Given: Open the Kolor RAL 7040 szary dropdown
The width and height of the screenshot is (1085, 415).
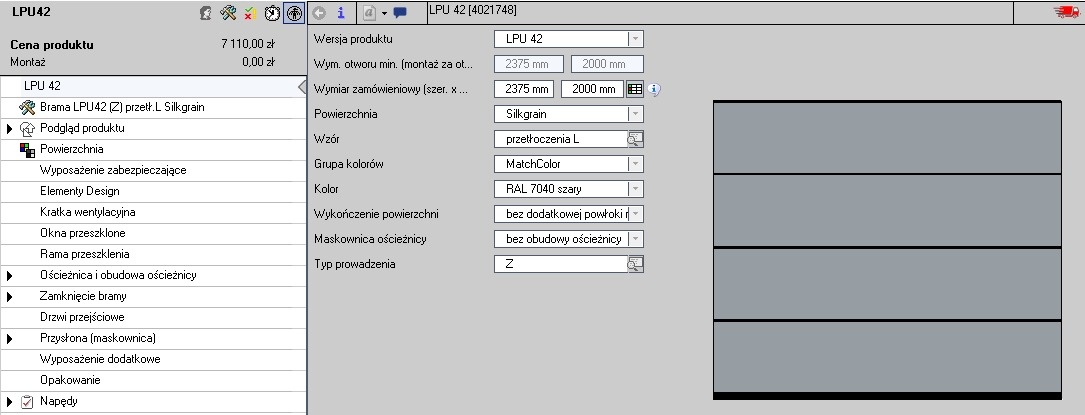Looking at the screenshot, I should 635,189.
